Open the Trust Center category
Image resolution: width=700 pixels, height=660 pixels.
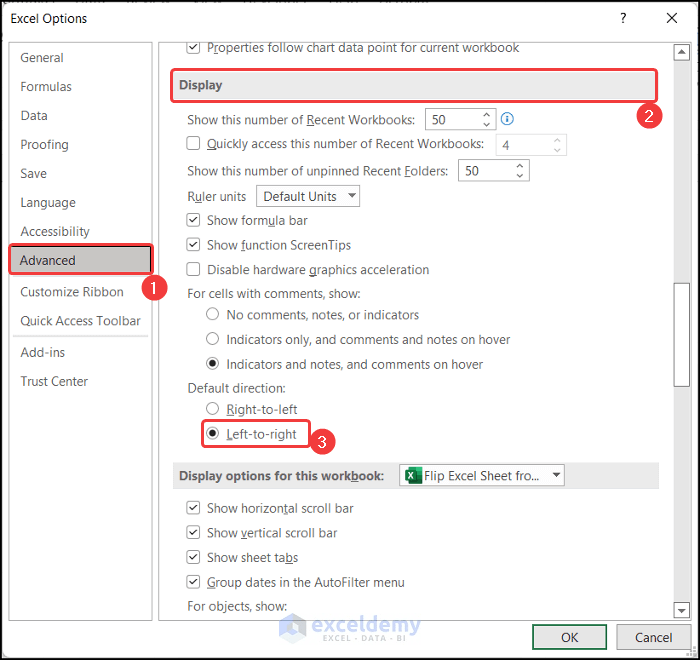point(54,381)
